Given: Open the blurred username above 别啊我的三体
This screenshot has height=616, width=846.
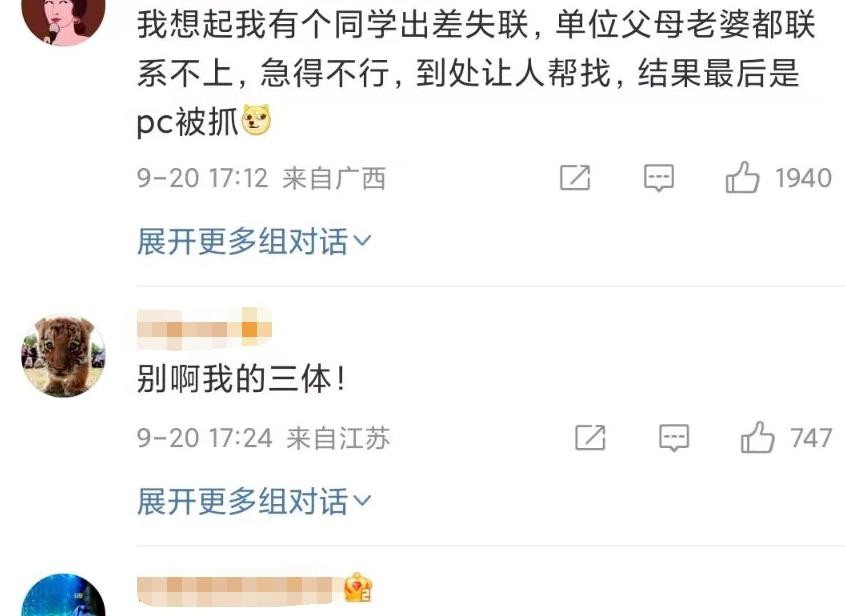Looking at the screenshot, I should click(x=204, y=328).
